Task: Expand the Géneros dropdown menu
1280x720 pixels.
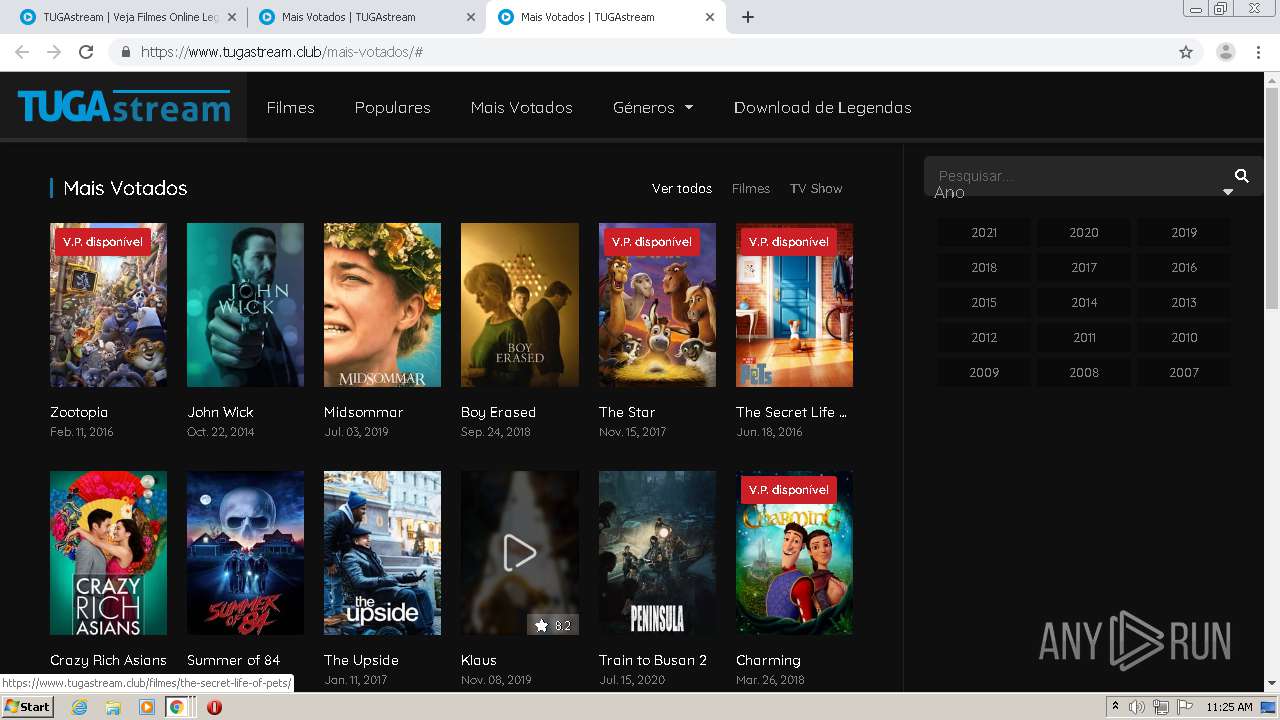Action: tap(653, 107)
